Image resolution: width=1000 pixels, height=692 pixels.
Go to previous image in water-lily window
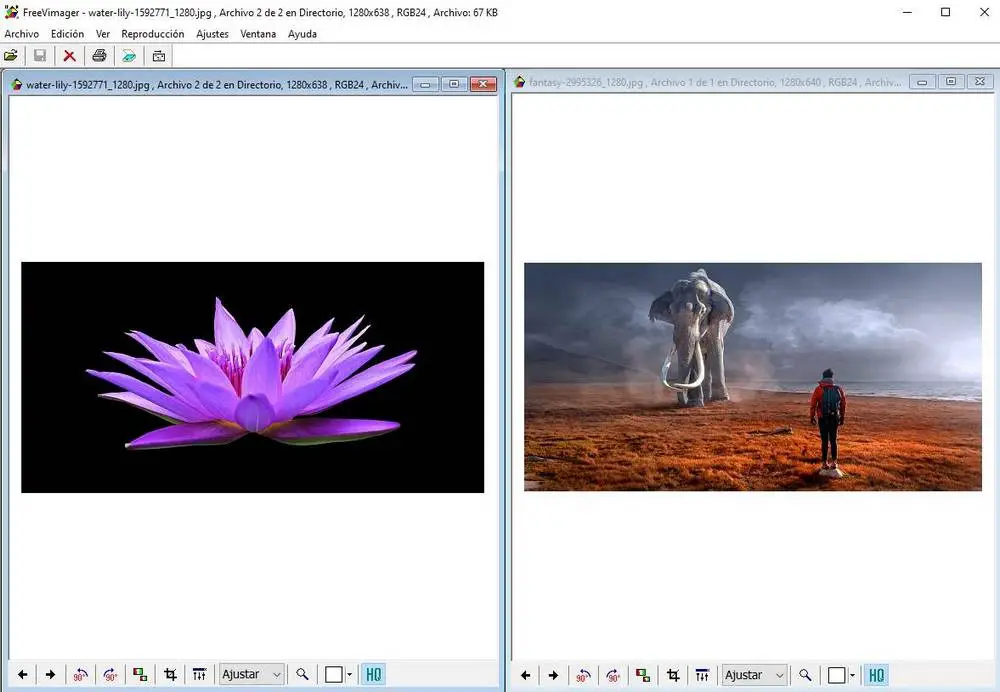point(22,674)
